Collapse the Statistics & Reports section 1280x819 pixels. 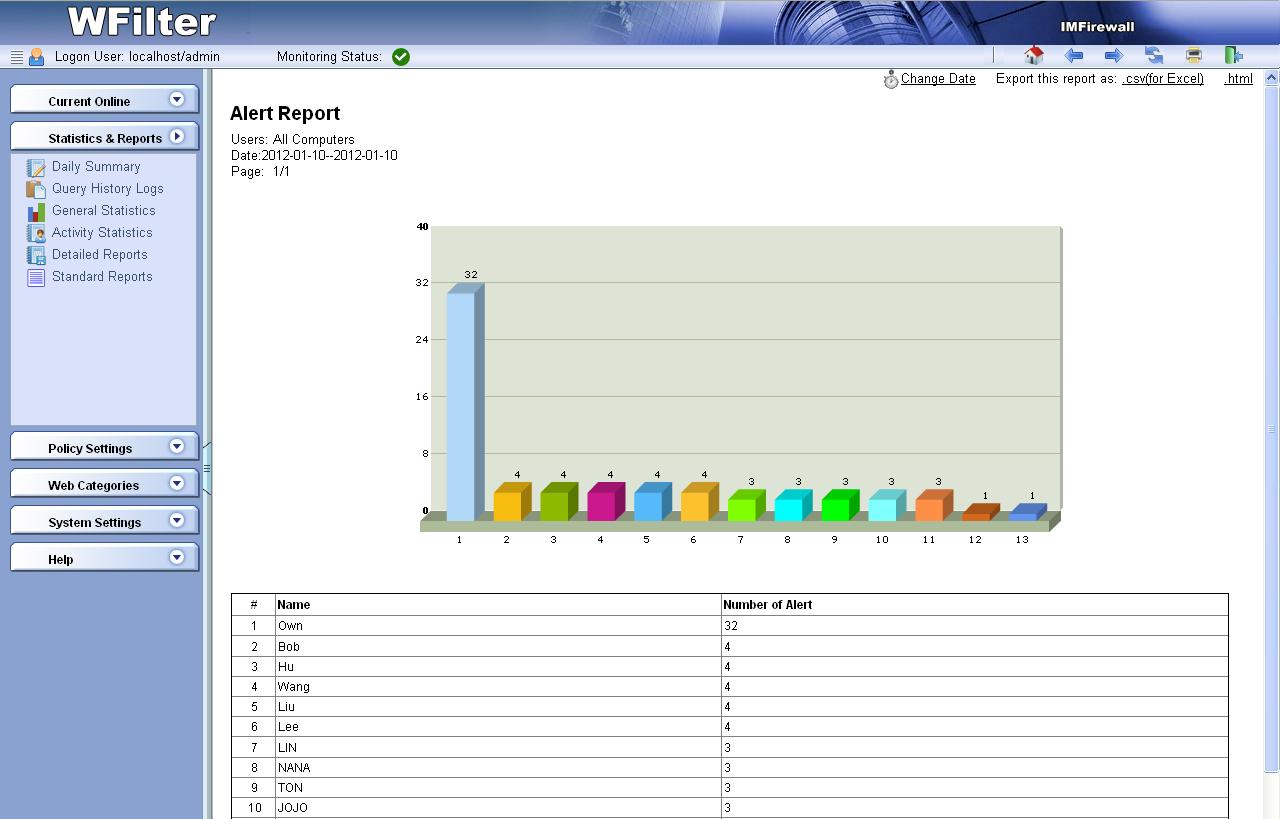point(177,137)
